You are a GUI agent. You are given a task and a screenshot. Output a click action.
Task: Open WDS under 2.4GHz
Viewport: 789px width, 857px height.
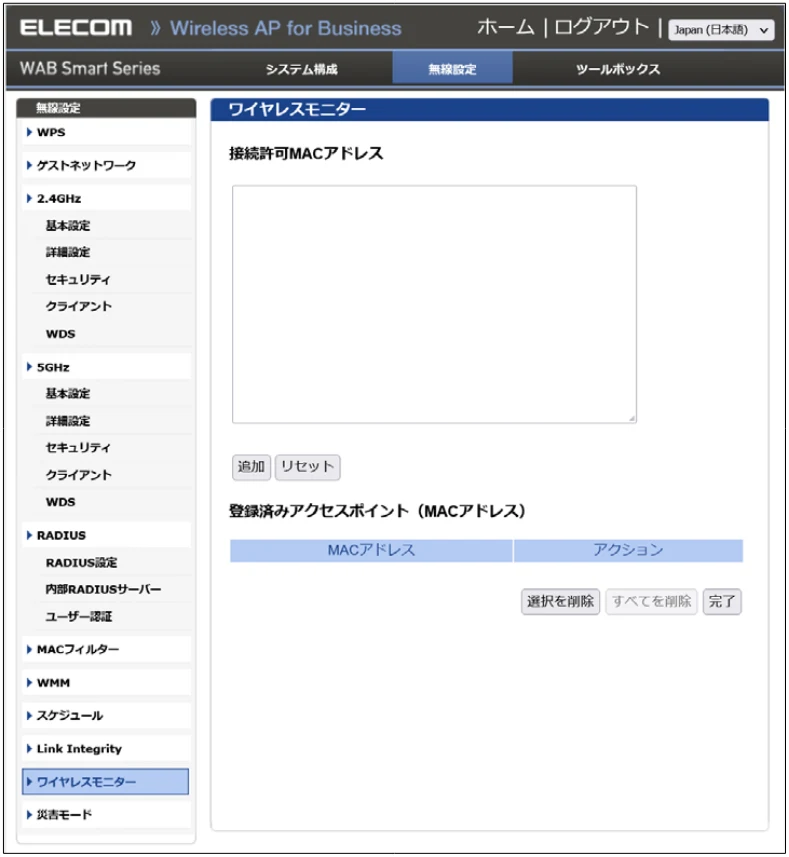click(x=61, y=333)
